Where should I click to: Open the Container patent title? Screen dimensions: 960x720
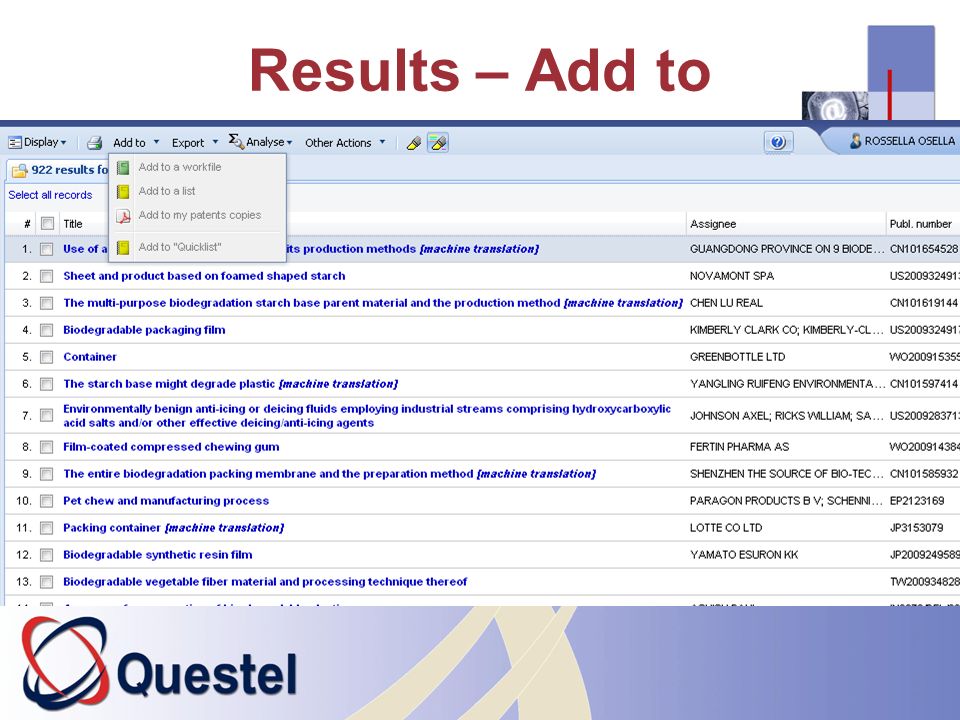click(x=89, y=357)
